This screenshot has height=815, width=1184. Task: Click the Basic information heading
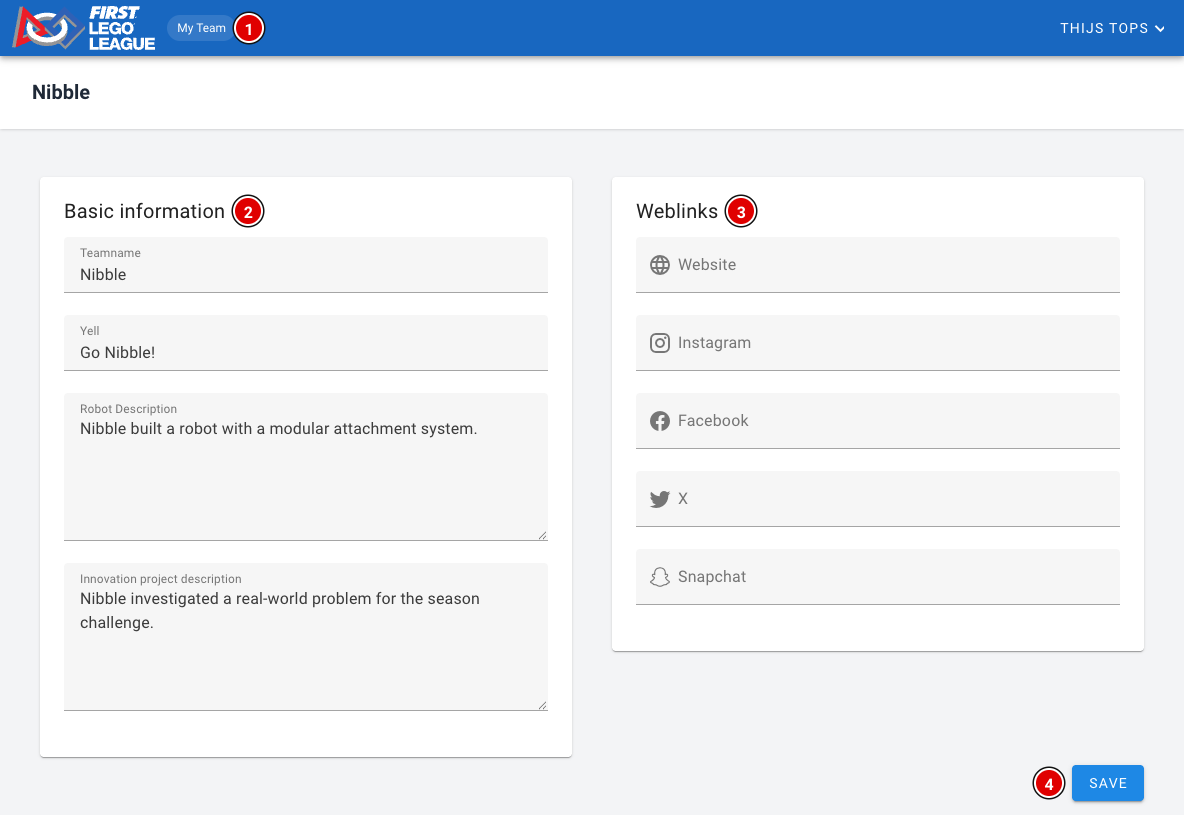coord(144,211)
